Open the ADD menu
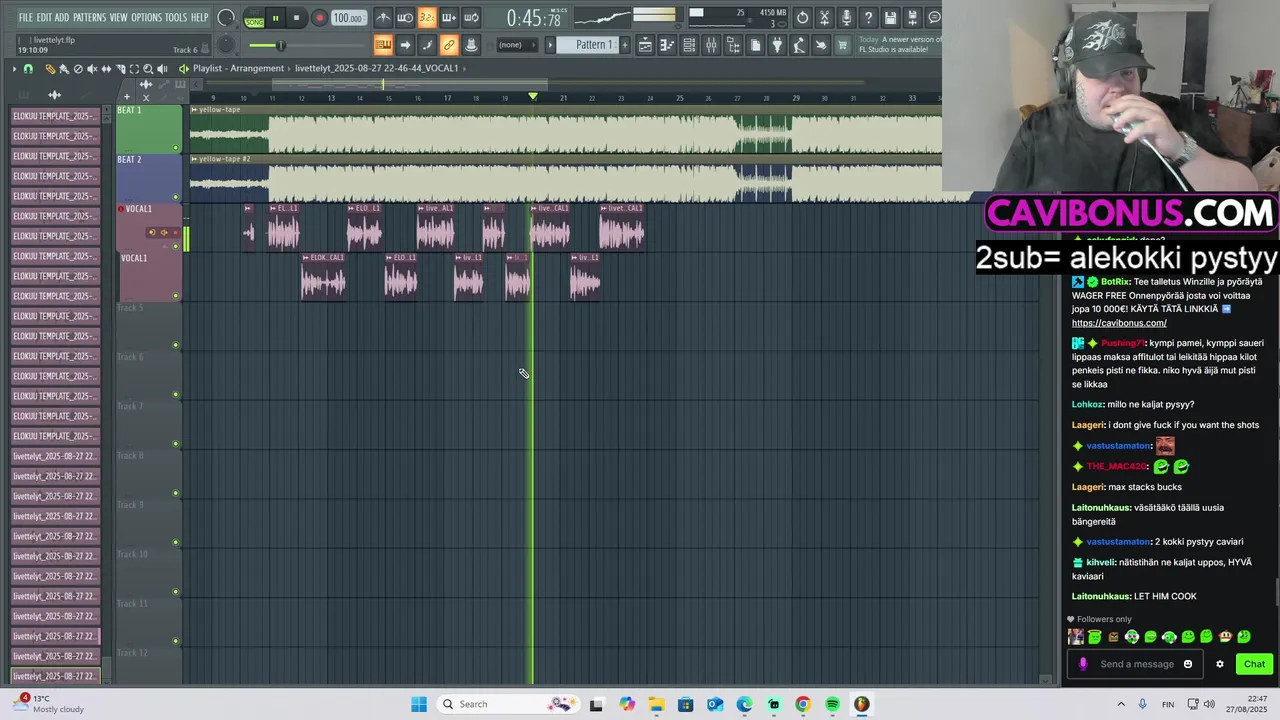This screenshot has height=720, width=1280. click(62, 18)
